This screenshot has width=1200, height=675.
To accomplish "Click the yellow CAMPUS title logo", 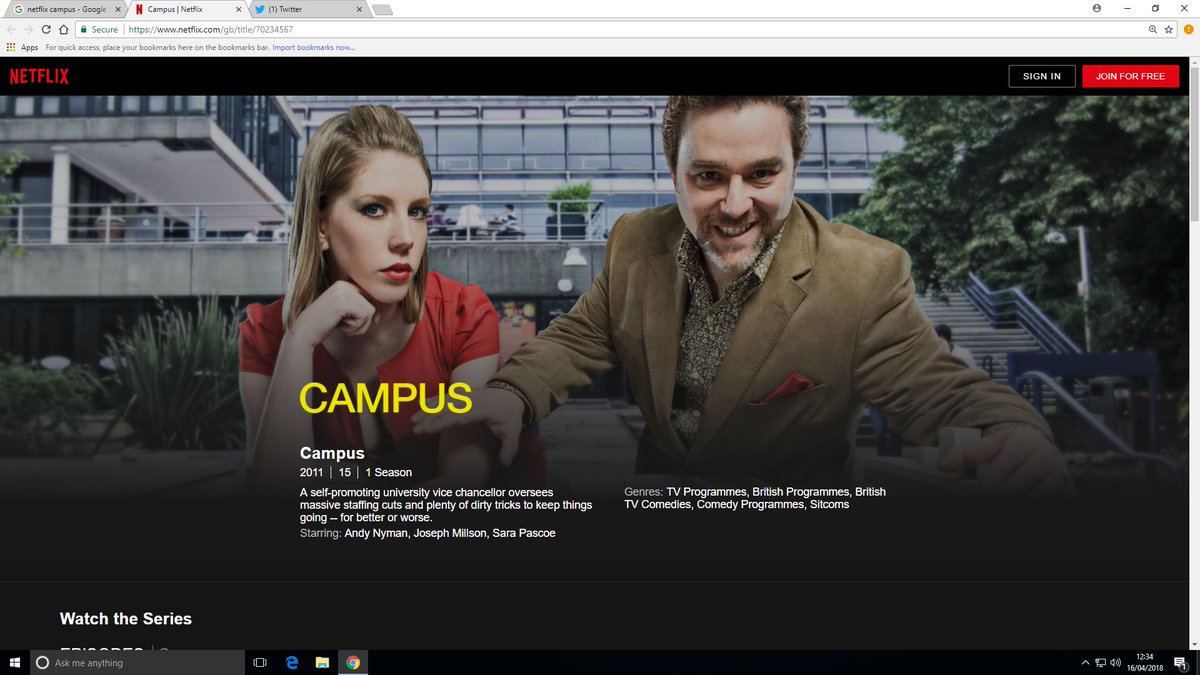I will click(386, 398).
